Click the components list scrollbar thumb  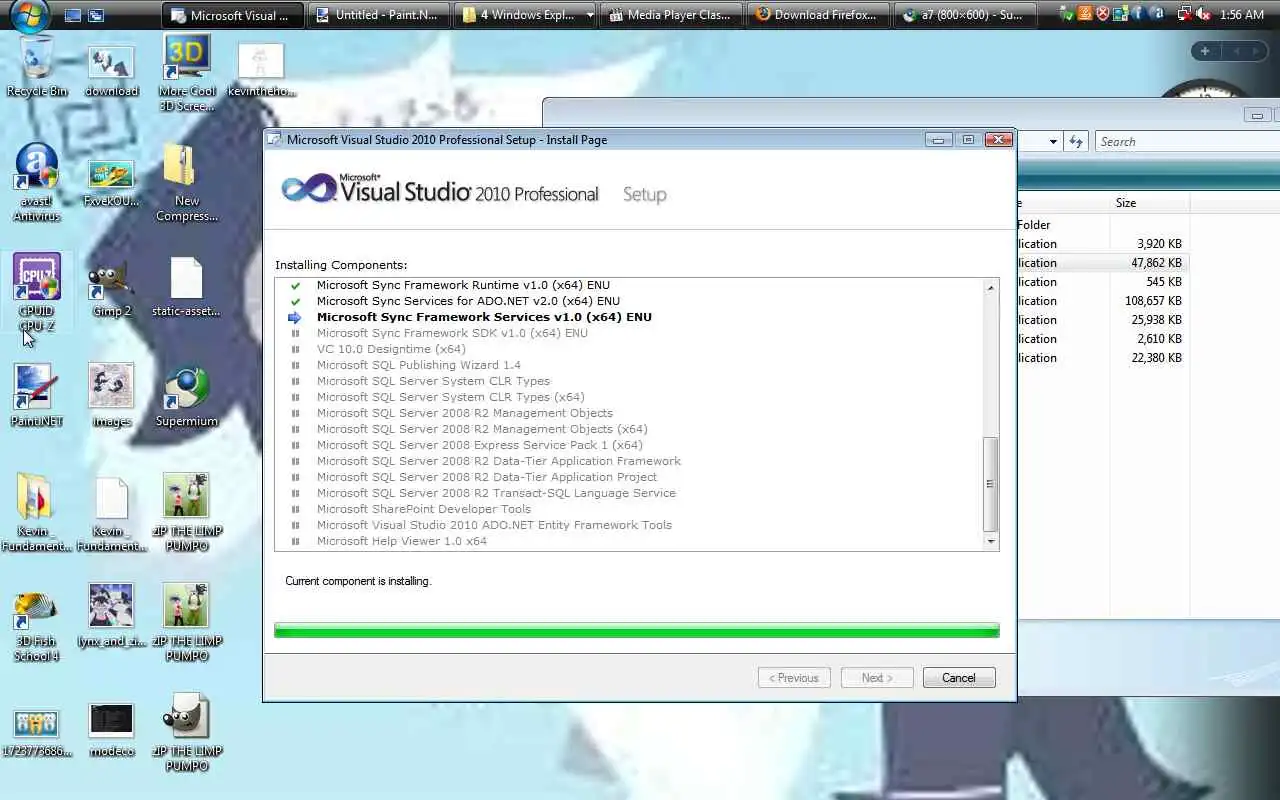pos(991,484)
